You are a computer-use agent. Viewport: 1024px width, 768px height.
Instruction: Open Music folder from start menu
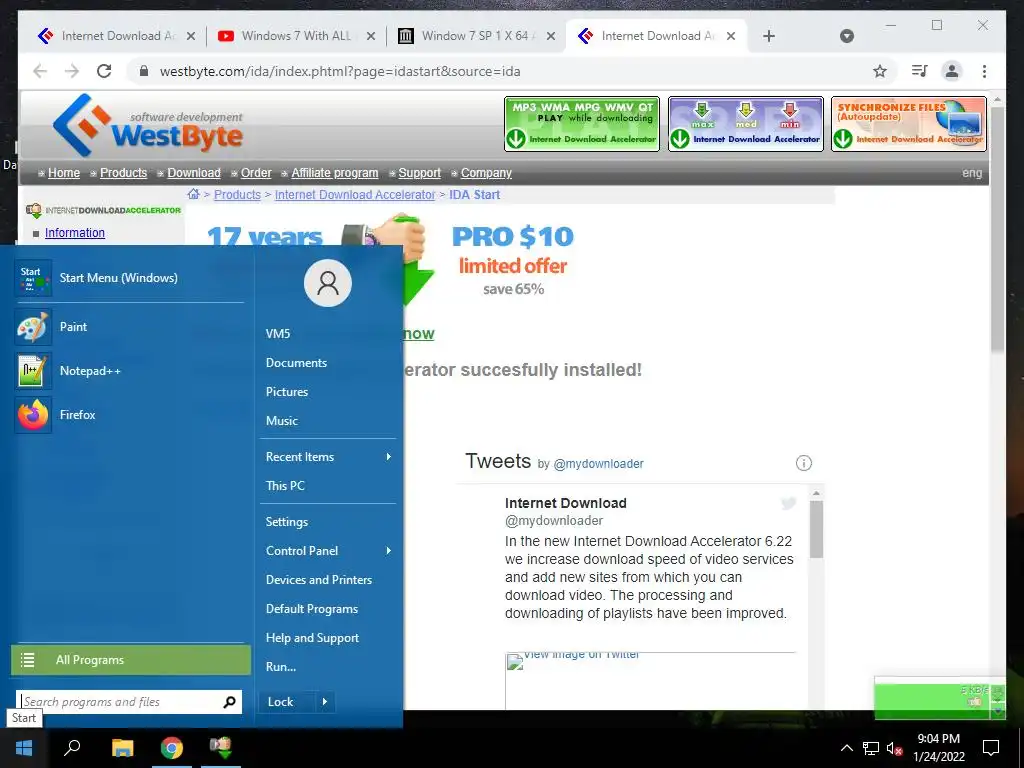281,421
